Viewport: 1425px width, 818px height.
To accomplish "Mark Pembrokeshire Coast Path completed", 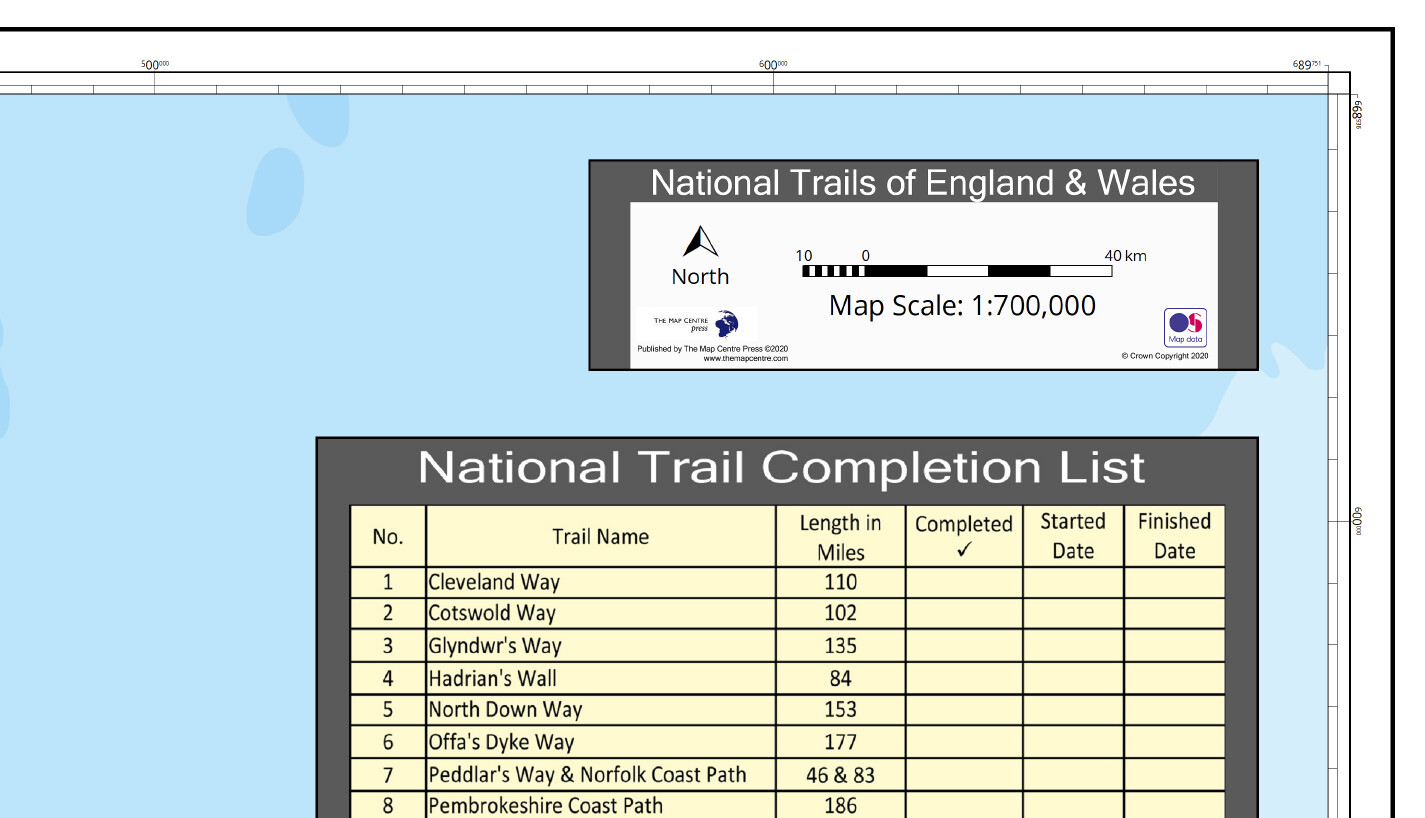I will pyautogui.click(x=962, y=806).
